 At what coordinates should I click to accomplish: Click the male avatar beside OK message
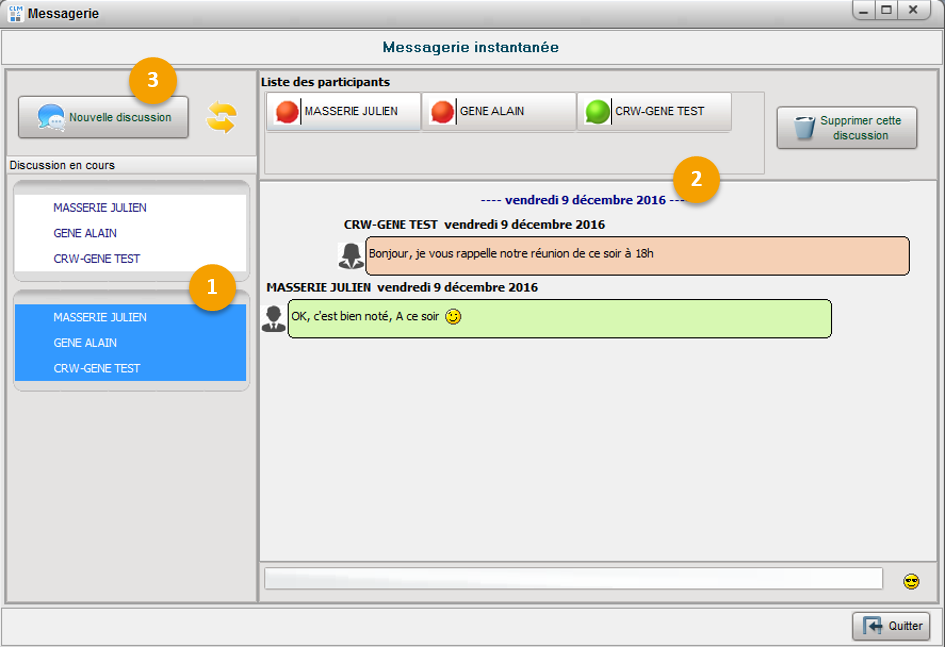(x=273, y=319)
